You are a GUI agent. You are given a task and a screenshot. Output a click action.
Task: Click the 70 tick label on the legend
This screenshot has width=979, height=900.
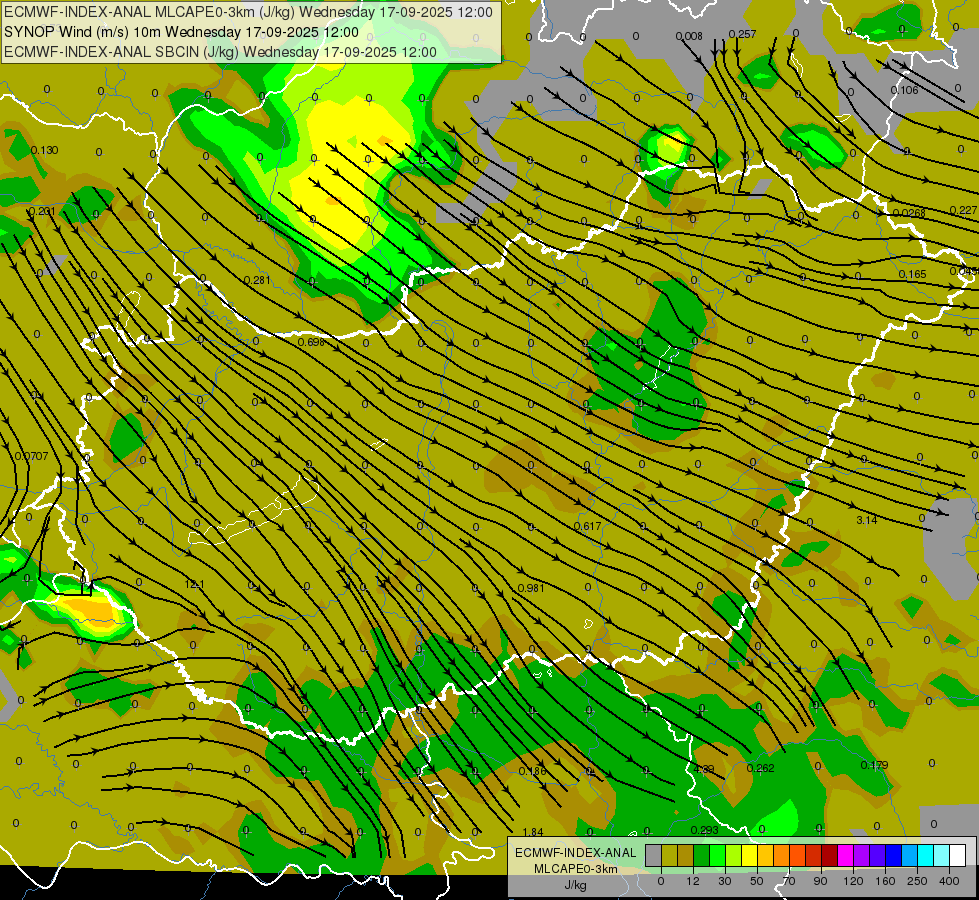click(789, 881)
